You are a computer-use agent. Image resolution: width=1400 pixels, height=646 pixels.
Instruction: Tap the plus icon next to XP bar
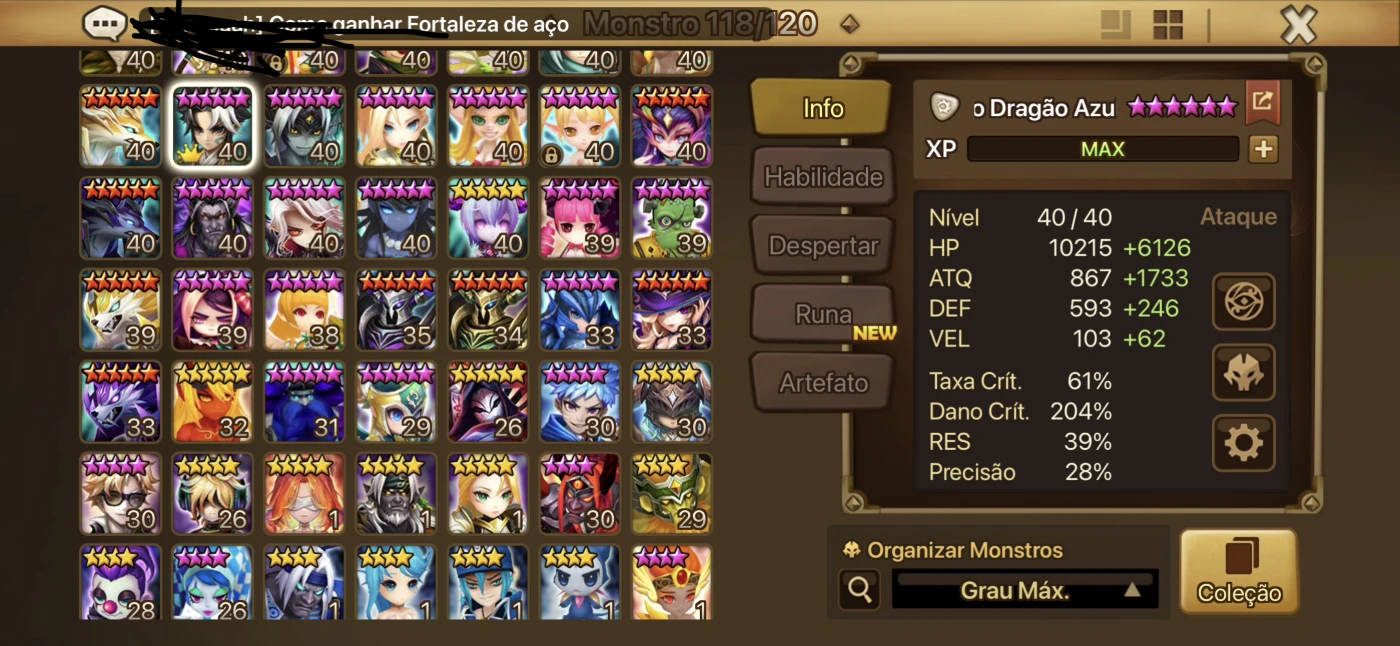point(1264,149)
